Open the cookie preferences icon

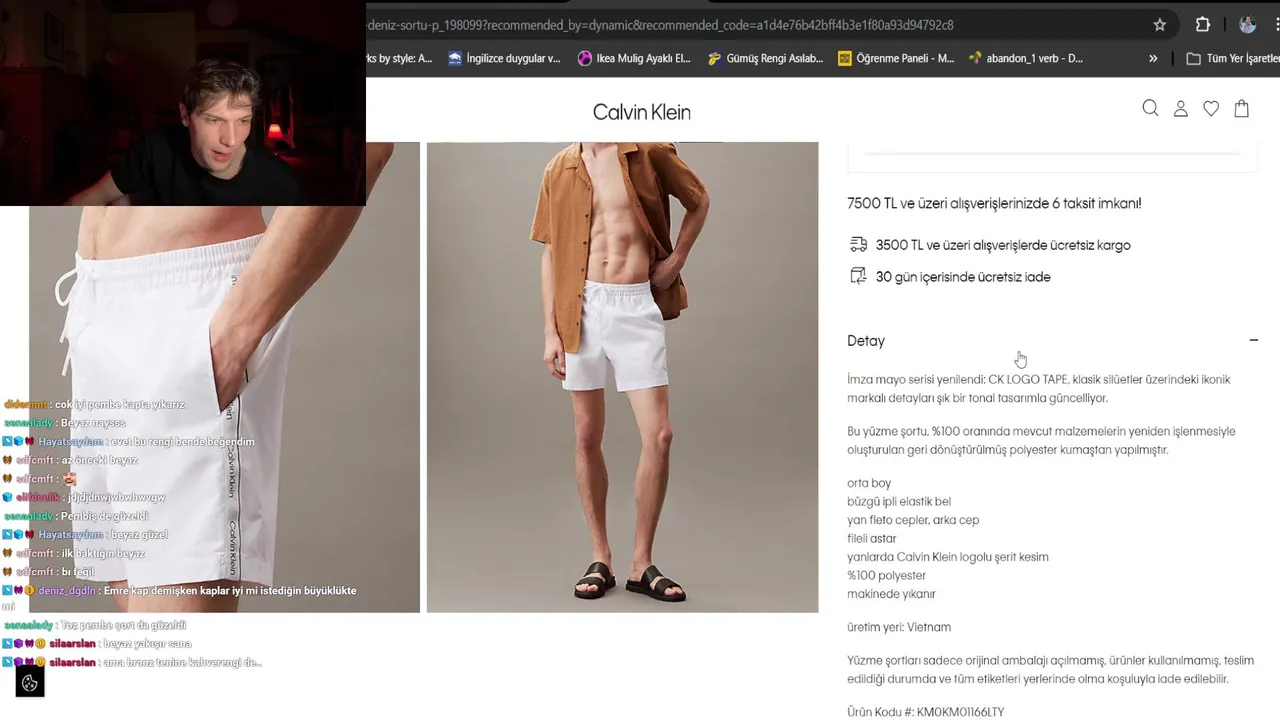[30, 683]
